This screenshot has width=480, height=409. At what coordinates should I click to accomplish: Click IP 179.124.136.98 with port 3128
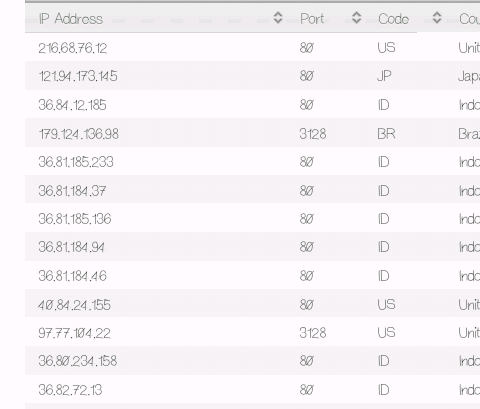point(79,134)
